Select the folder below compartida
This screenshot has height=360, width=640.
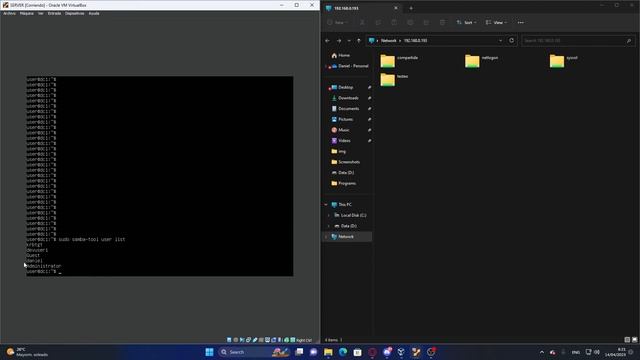tap(394, 79)
